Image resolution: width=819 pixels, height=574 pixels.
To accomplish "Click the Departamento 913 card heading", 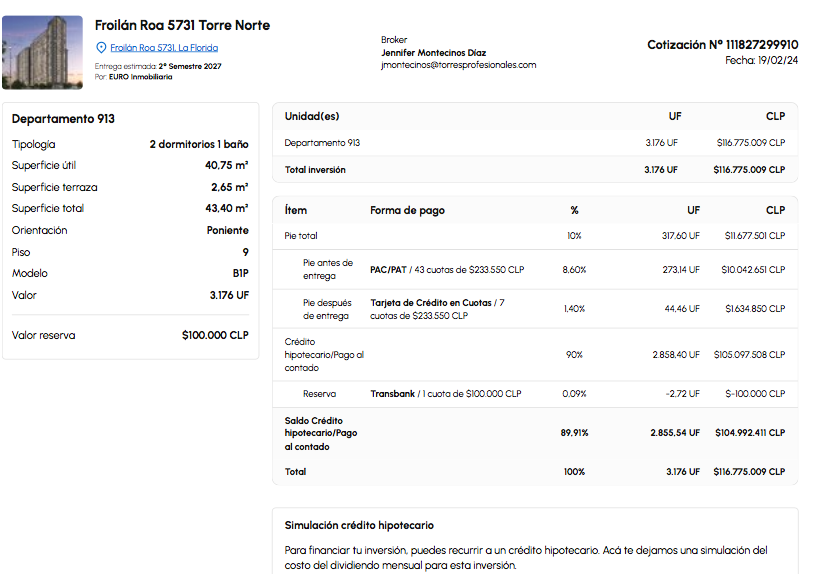I will 63,119.
